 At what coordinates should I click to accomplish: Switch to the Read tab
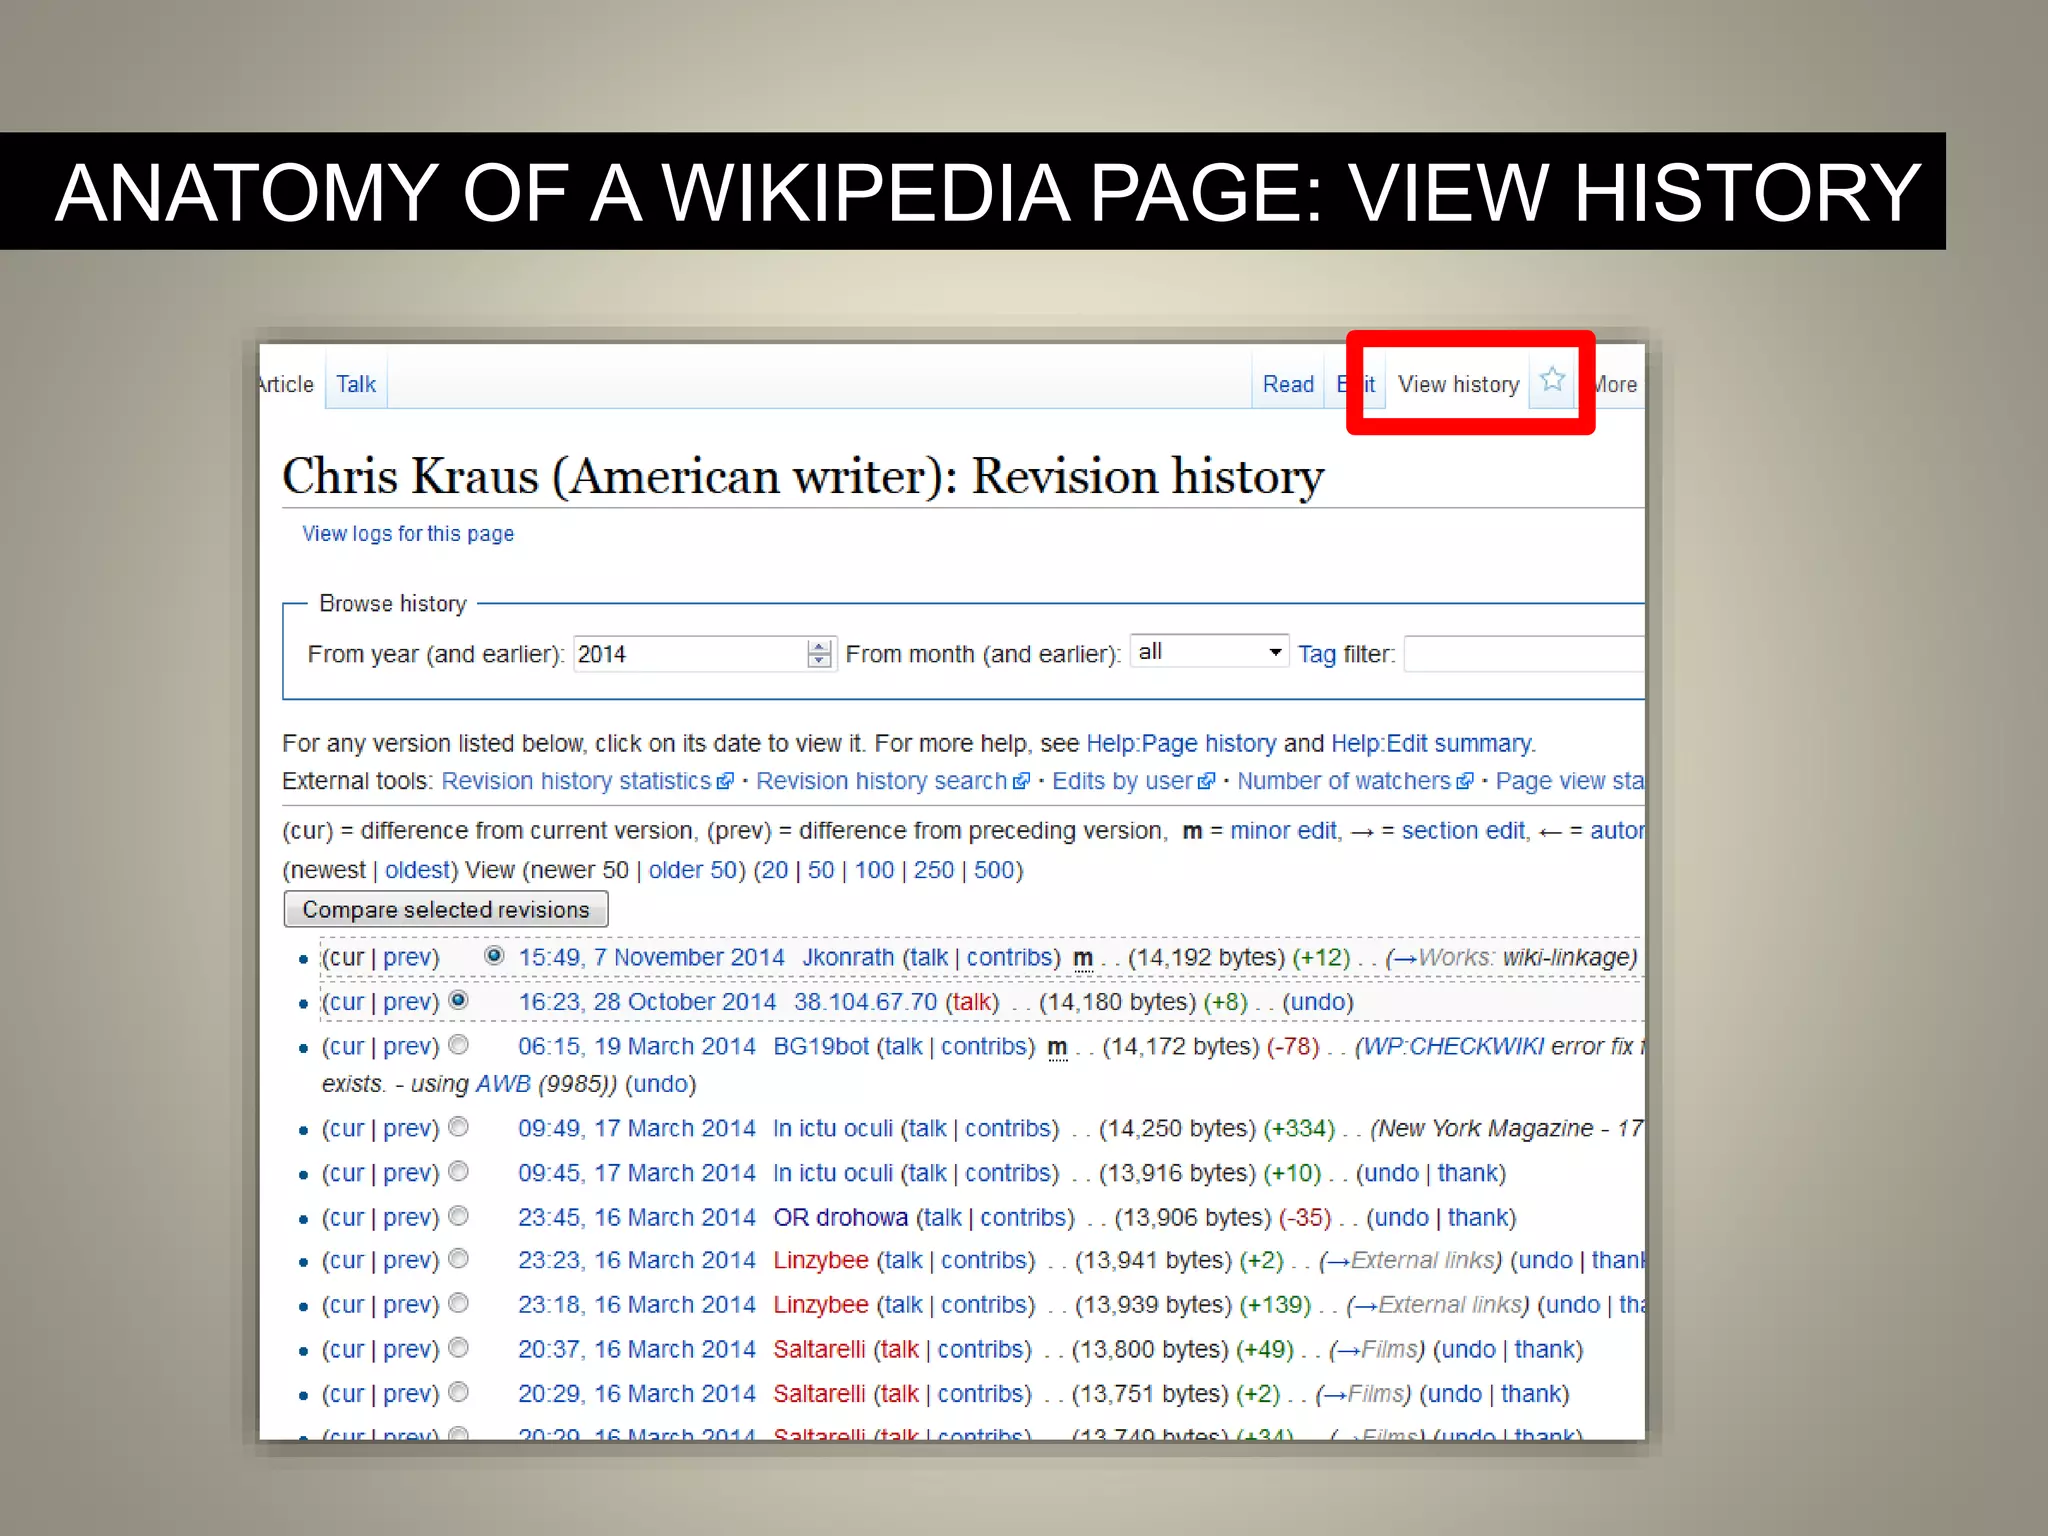tap(1288, 384)
